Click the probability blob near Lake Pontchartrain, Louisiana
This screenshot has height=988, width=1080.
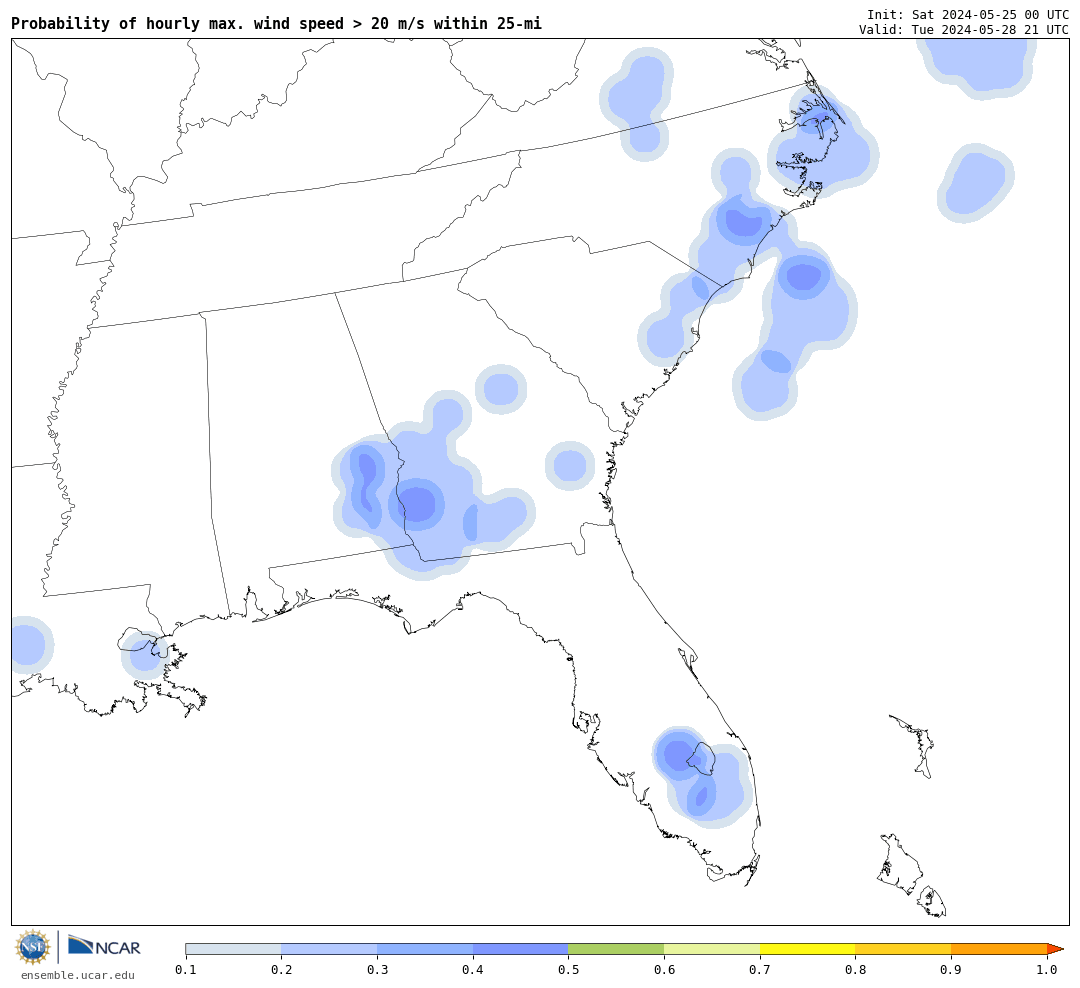pyautogui.click(x=145, y=655)
